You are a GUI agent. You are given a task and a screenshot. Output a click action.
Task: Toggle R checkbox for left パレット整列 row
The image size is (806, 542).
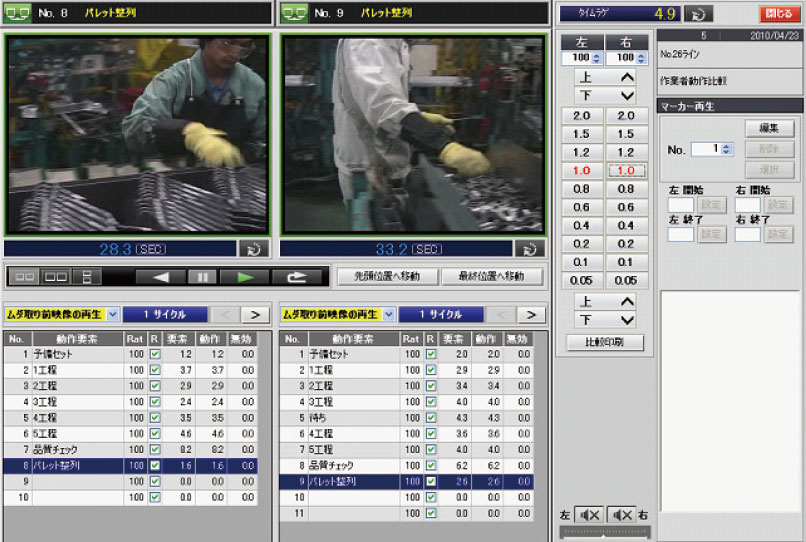tap(155, 466)
